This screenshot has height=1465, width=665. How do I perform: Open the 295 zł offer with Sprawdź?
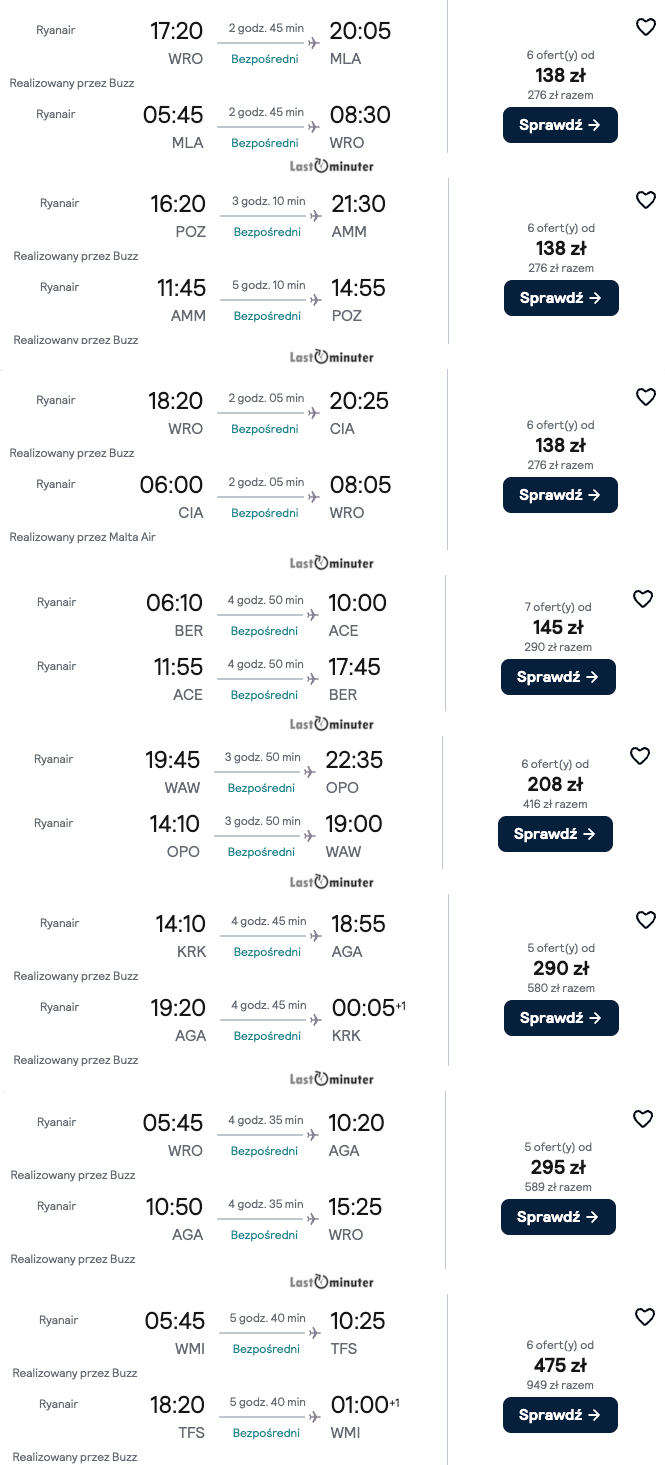pyautogui.click(x=558, y=1217)
